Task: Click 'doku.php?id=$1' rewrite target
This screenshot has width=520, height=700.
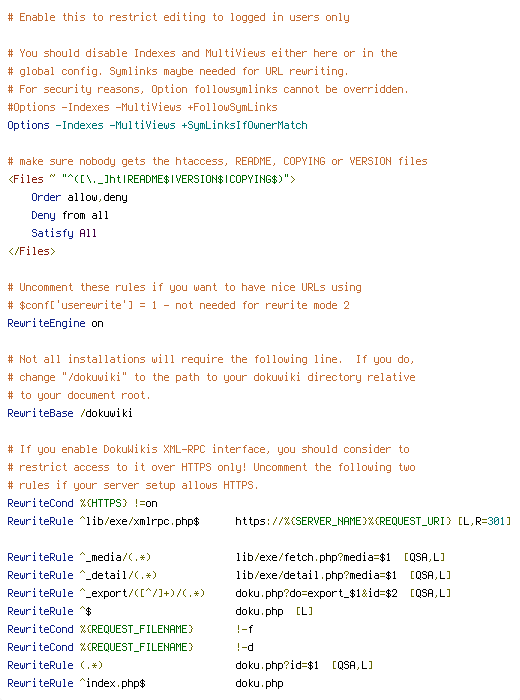Action: pyautogui.click(x=277, y=665)
